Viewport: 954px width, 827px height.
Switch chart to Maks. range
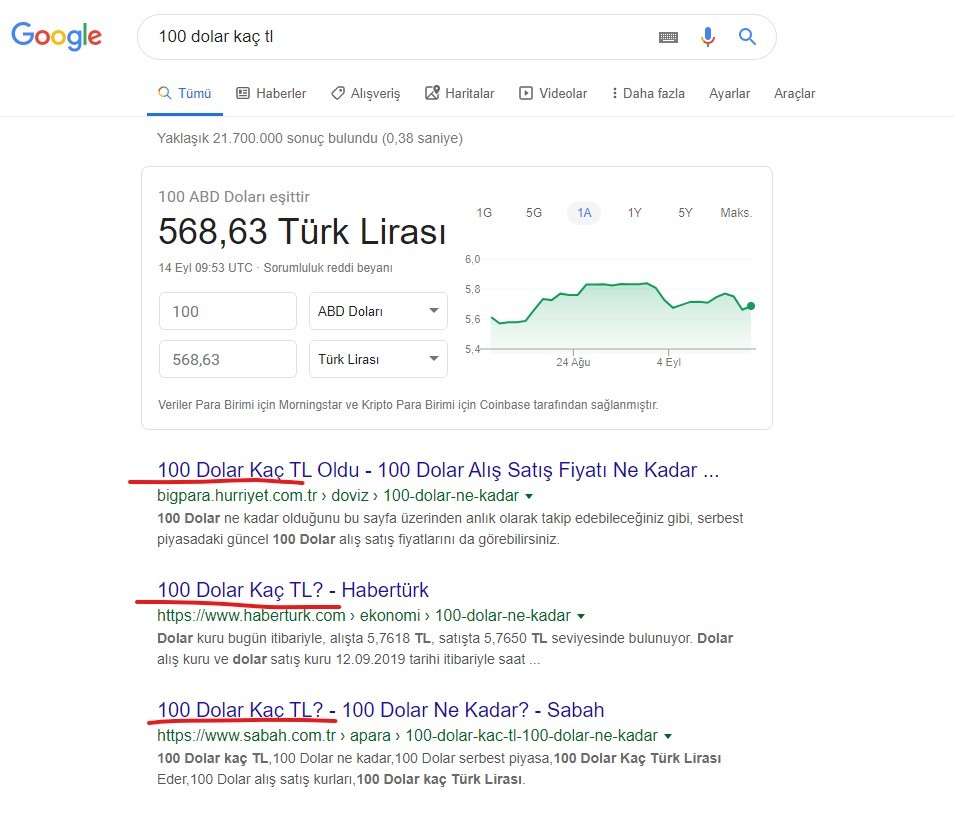point(736,212)
